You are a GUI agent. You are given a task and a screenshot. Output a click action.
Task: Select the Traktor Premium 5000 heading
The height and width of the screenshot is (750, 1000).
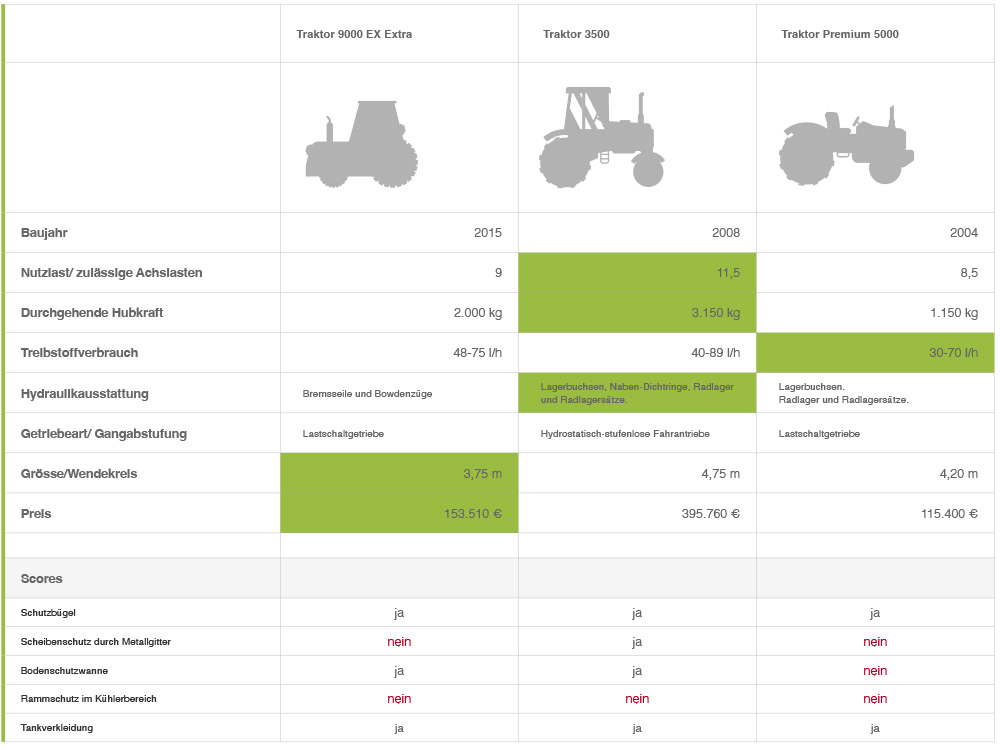(x=840, y=34)
